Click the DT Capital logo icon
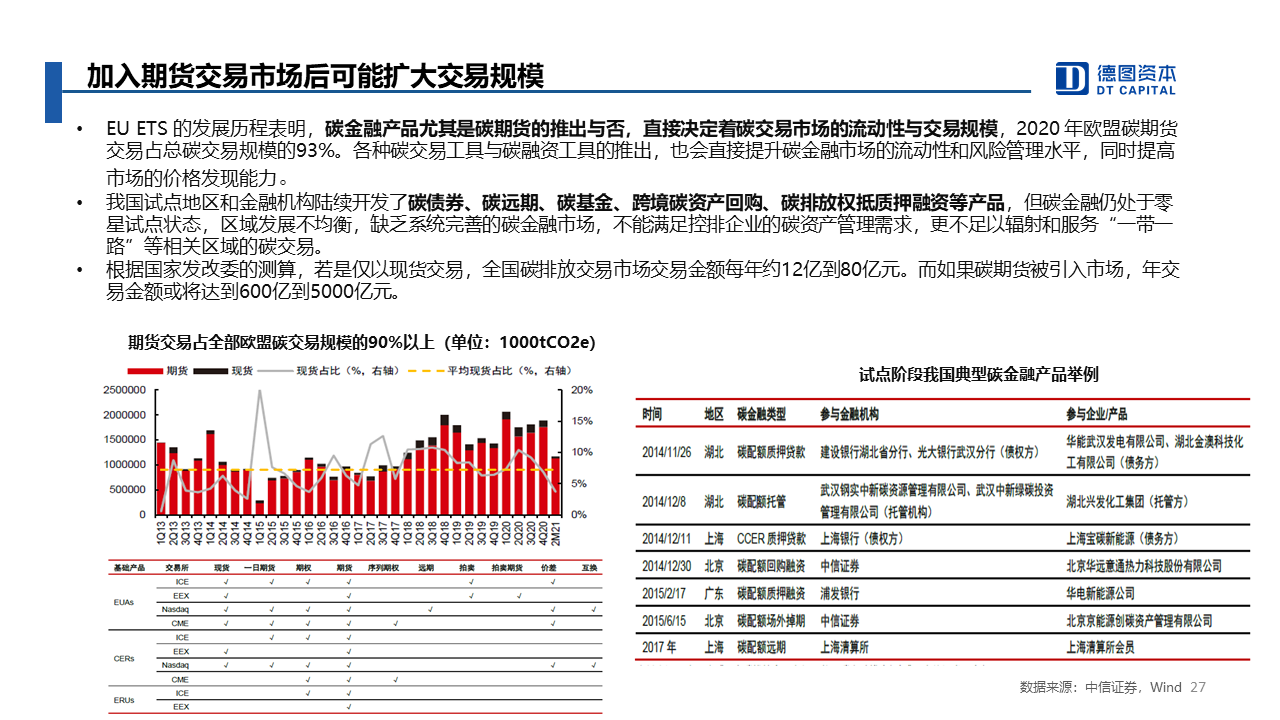Screen dimensions: 1280x720 [x=1072, y=79]
